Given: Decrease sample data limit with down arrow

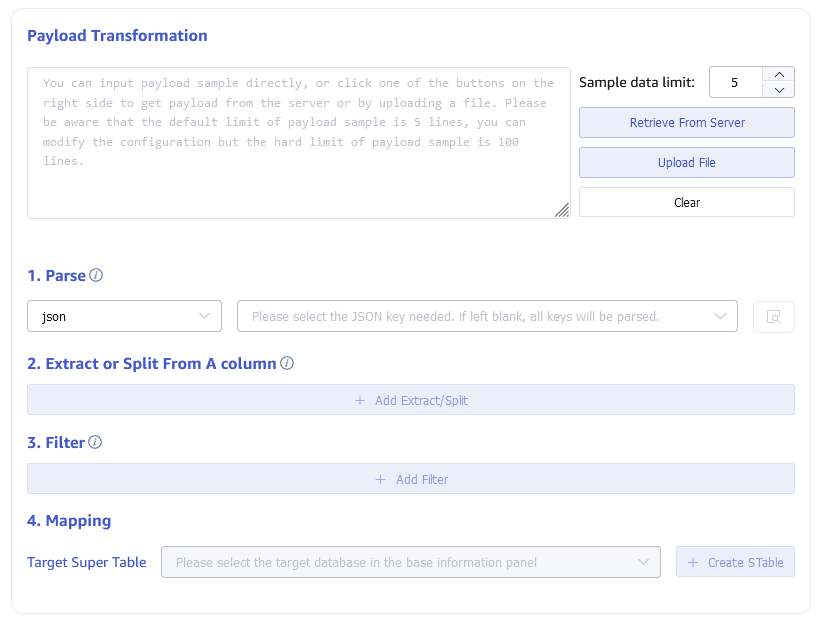Looking at the screenshot, I should click(778, 90).
